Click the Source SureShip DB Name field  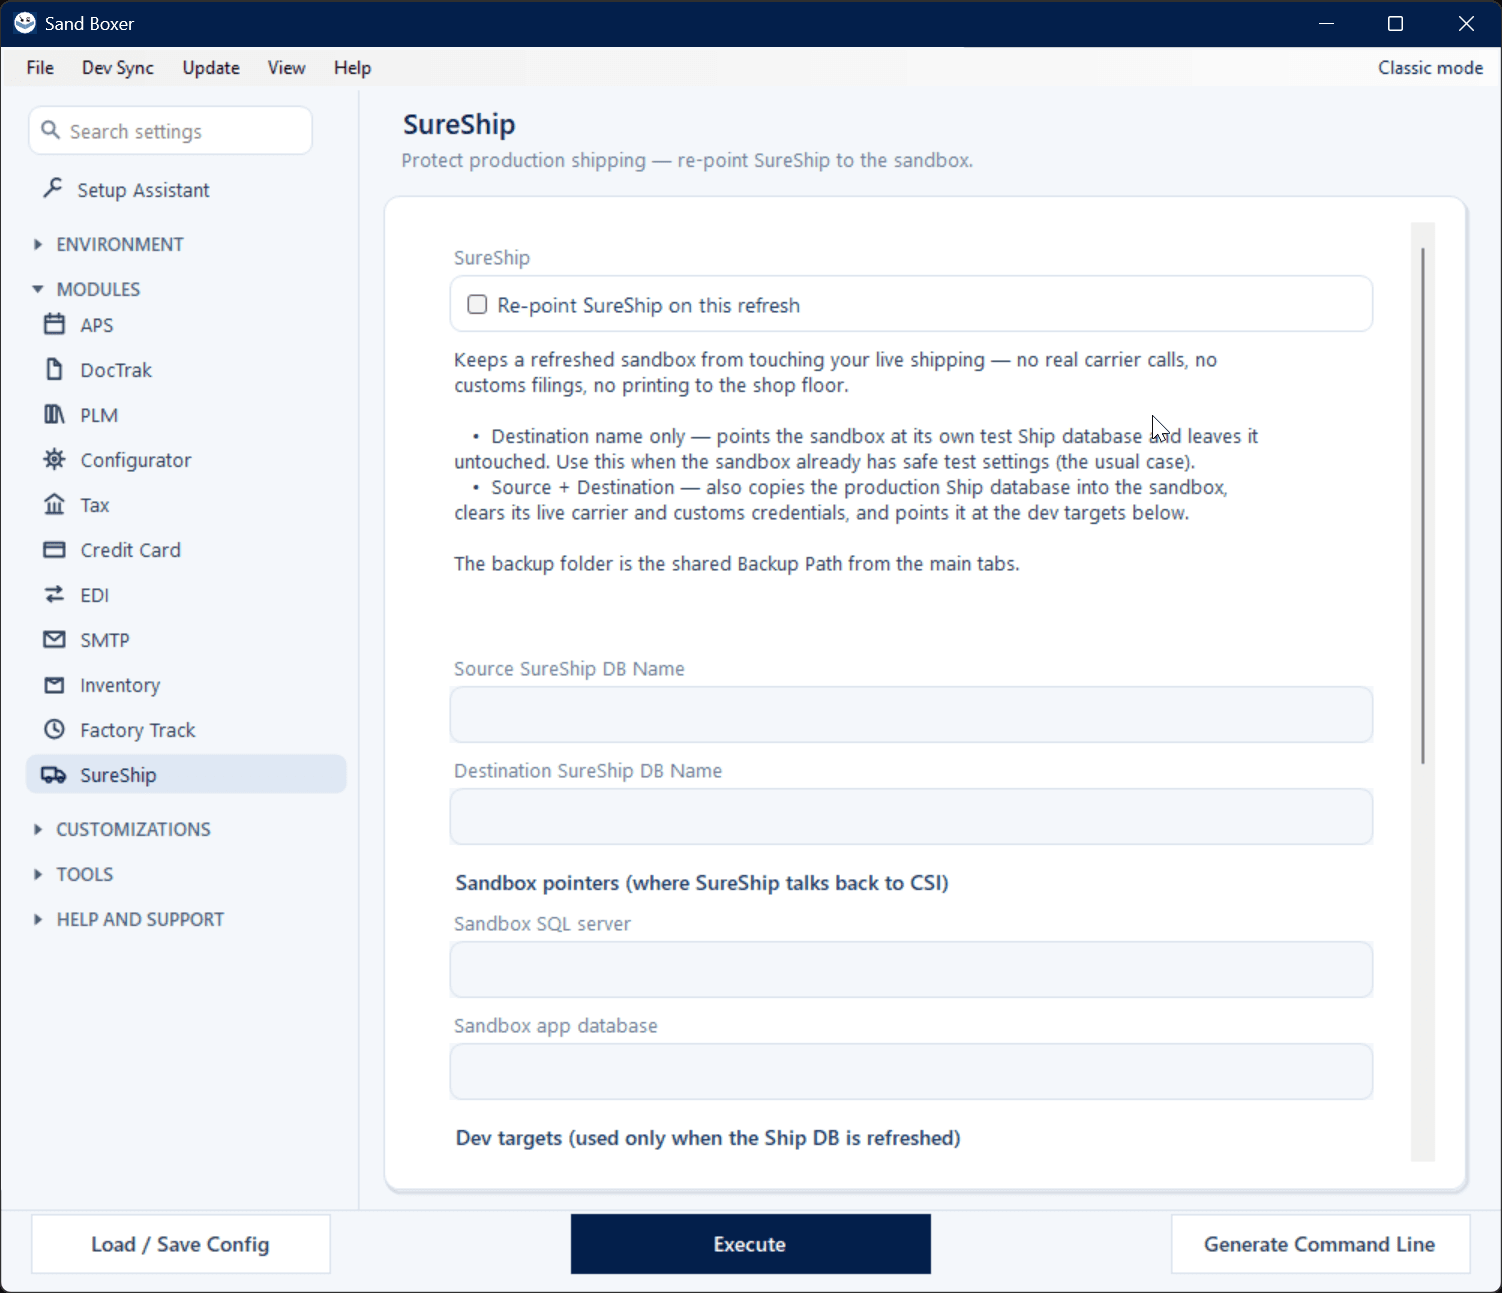pyautogui.click(x=911, y=714)
